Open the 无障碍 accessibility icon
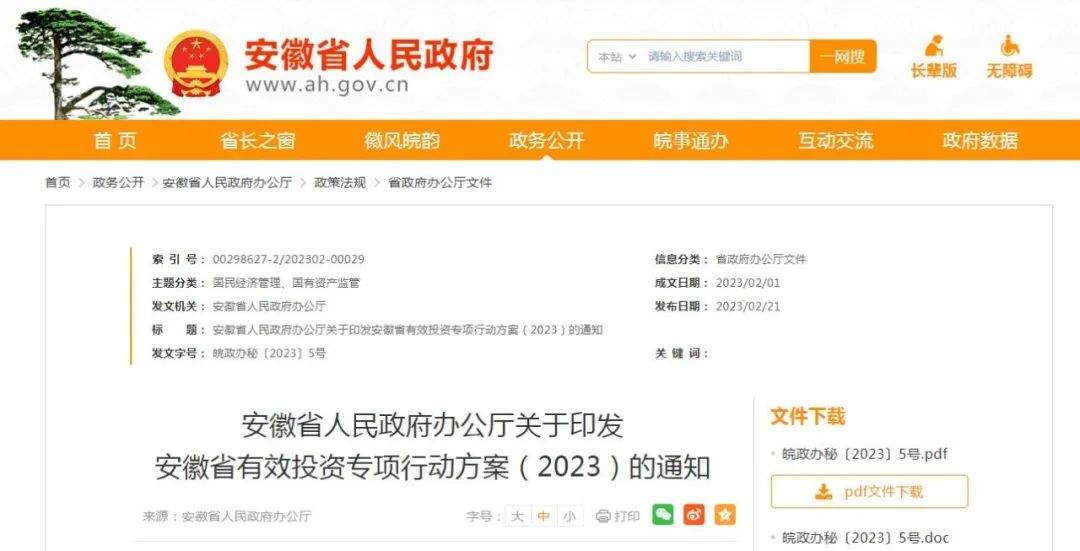Image resolution: width=1080 pixels, height=551 pixels. point(1009,46)
